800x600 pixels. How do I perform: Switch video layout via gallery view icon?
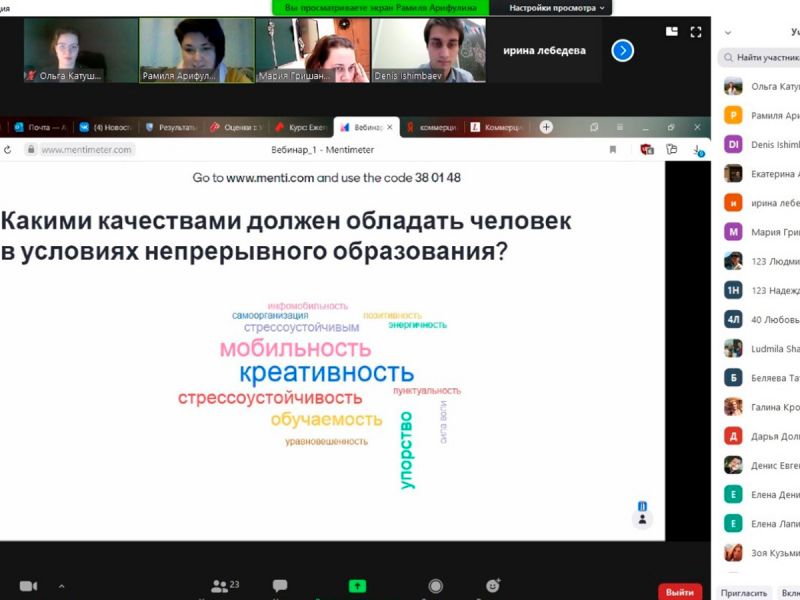click(x=671, y=32)
